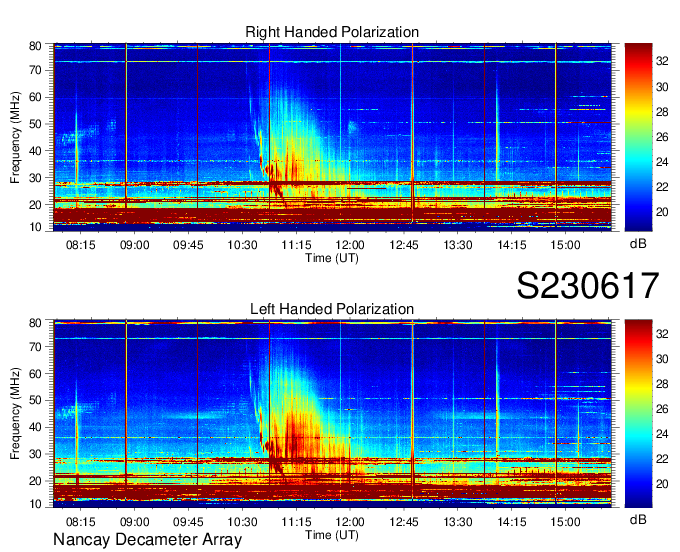Click the "40" frequency tick of Left Handed plot

click(x=36, y=427)
